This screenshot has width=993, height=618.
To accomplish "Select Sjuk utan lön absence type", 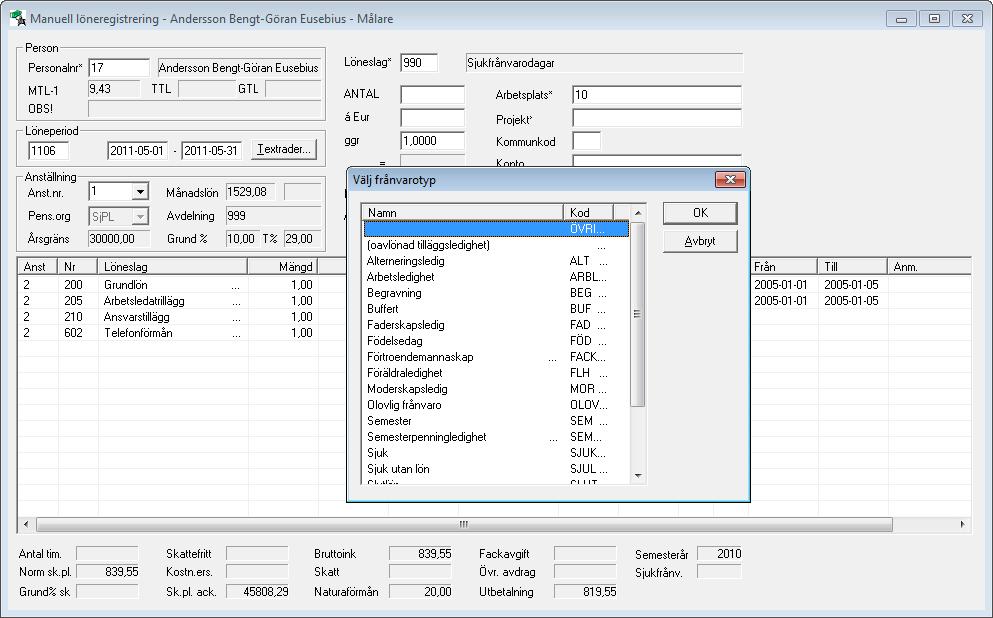I will [x=496, y=469].
